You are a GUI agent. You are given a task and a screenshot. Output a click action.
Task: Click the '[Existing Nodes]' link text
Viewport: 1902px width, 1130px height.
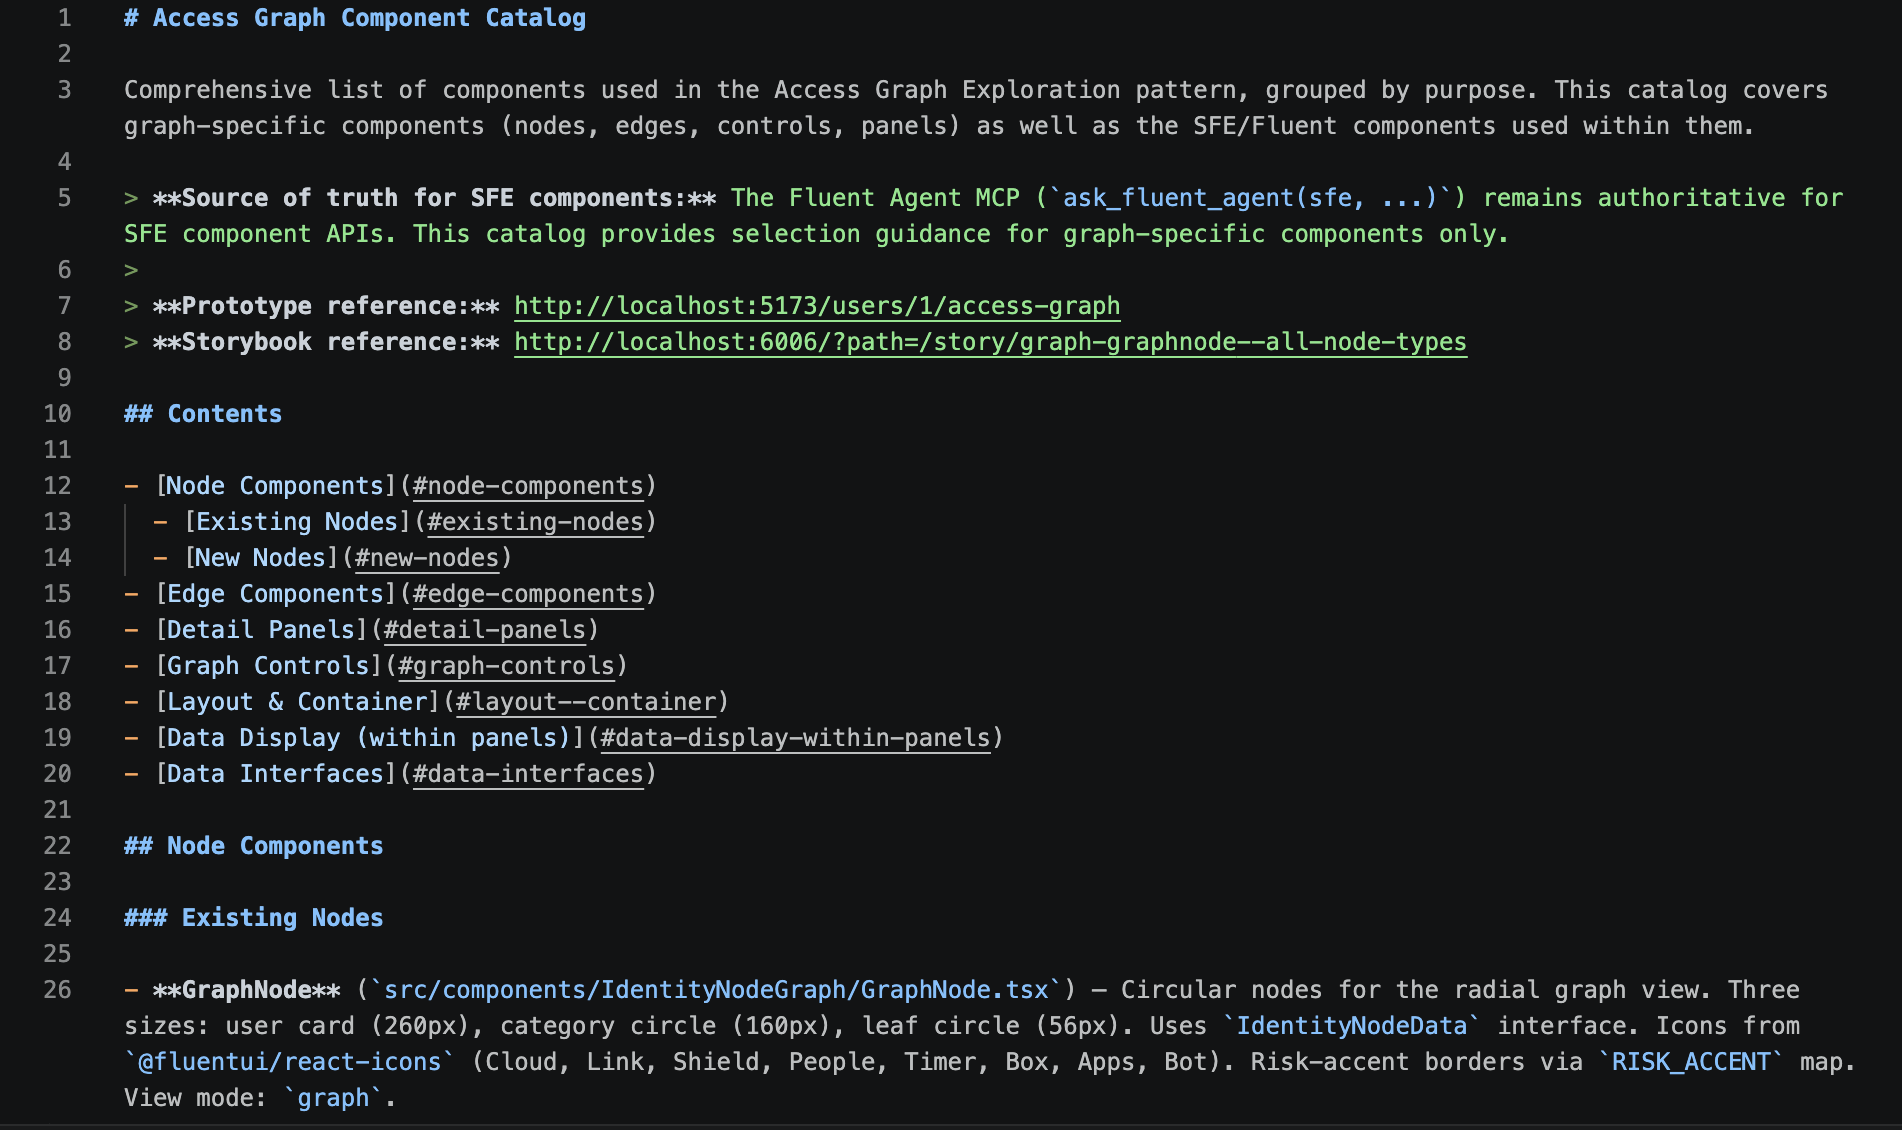(x=298, y=522)
